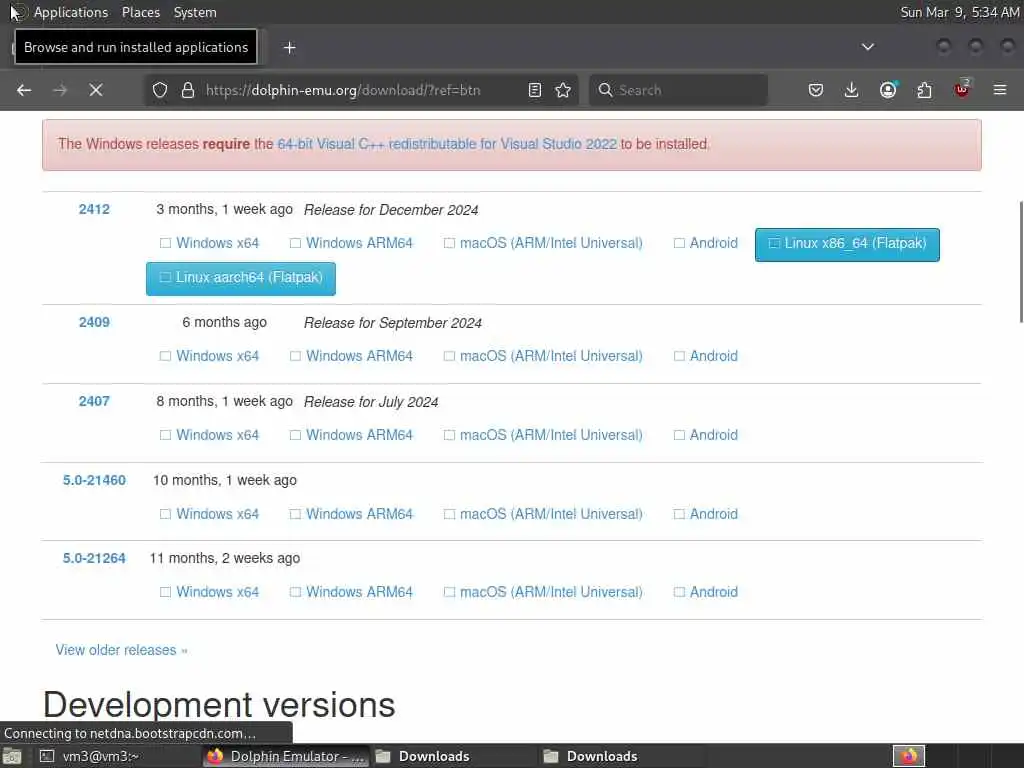
Task: Download 2409 Android build
Action: [706, 356]
